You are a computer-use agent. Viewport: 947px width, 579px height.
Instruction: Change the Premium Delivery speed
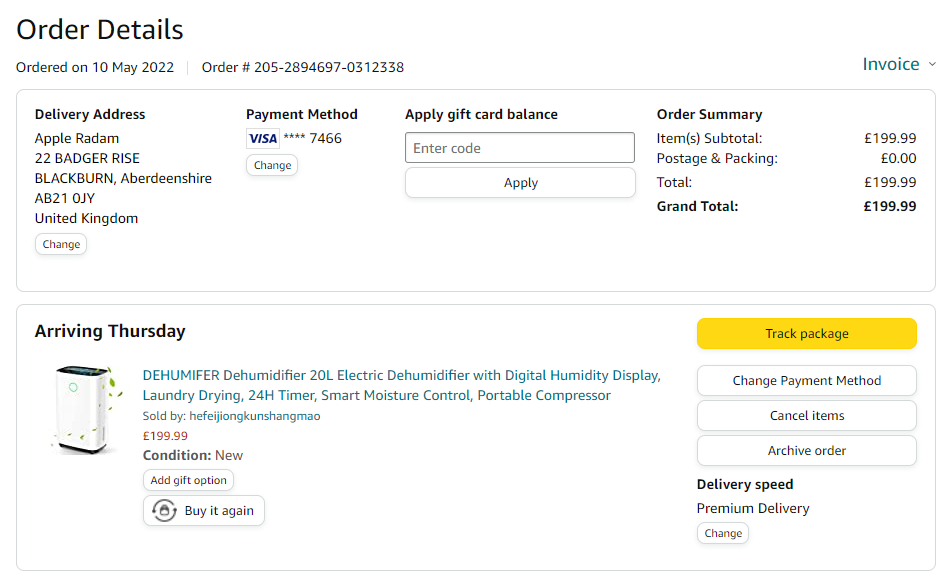tap(723, 533)
